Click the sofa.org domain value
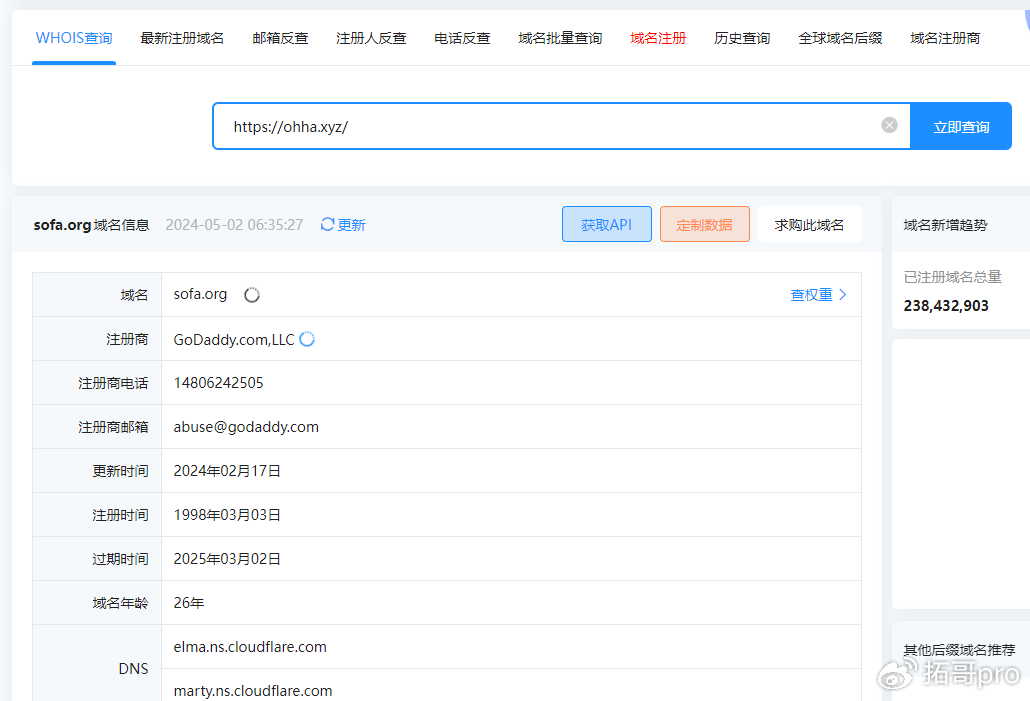The image size is (1030, 701). pyautogui.click(x=200, y=294)
